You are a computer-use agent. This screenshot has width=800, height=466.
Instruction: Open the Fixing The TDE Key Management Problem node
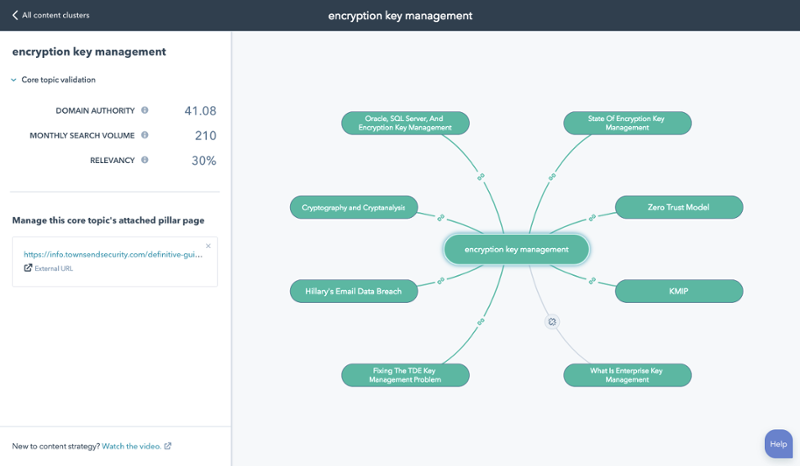[405, 375]
